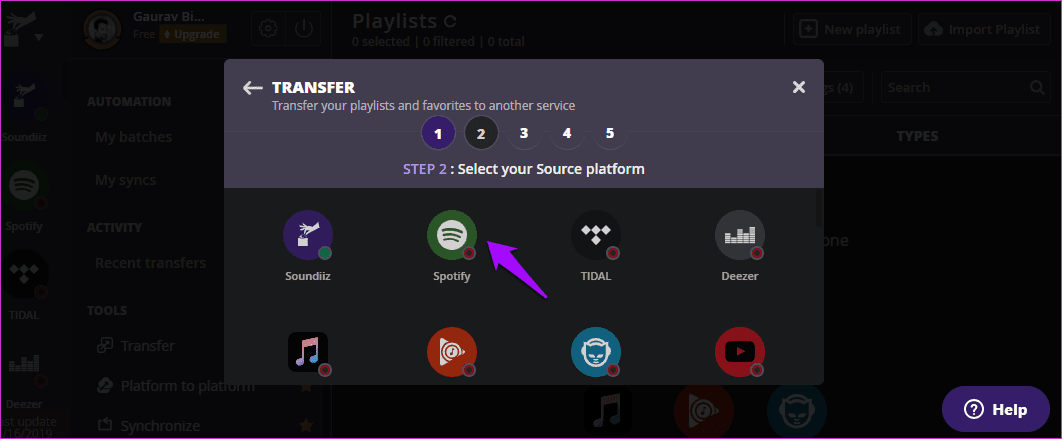Click the Transfer dialog scrollbar
1062x439 pixels.
pyautogui.click(x=820, y=210)
